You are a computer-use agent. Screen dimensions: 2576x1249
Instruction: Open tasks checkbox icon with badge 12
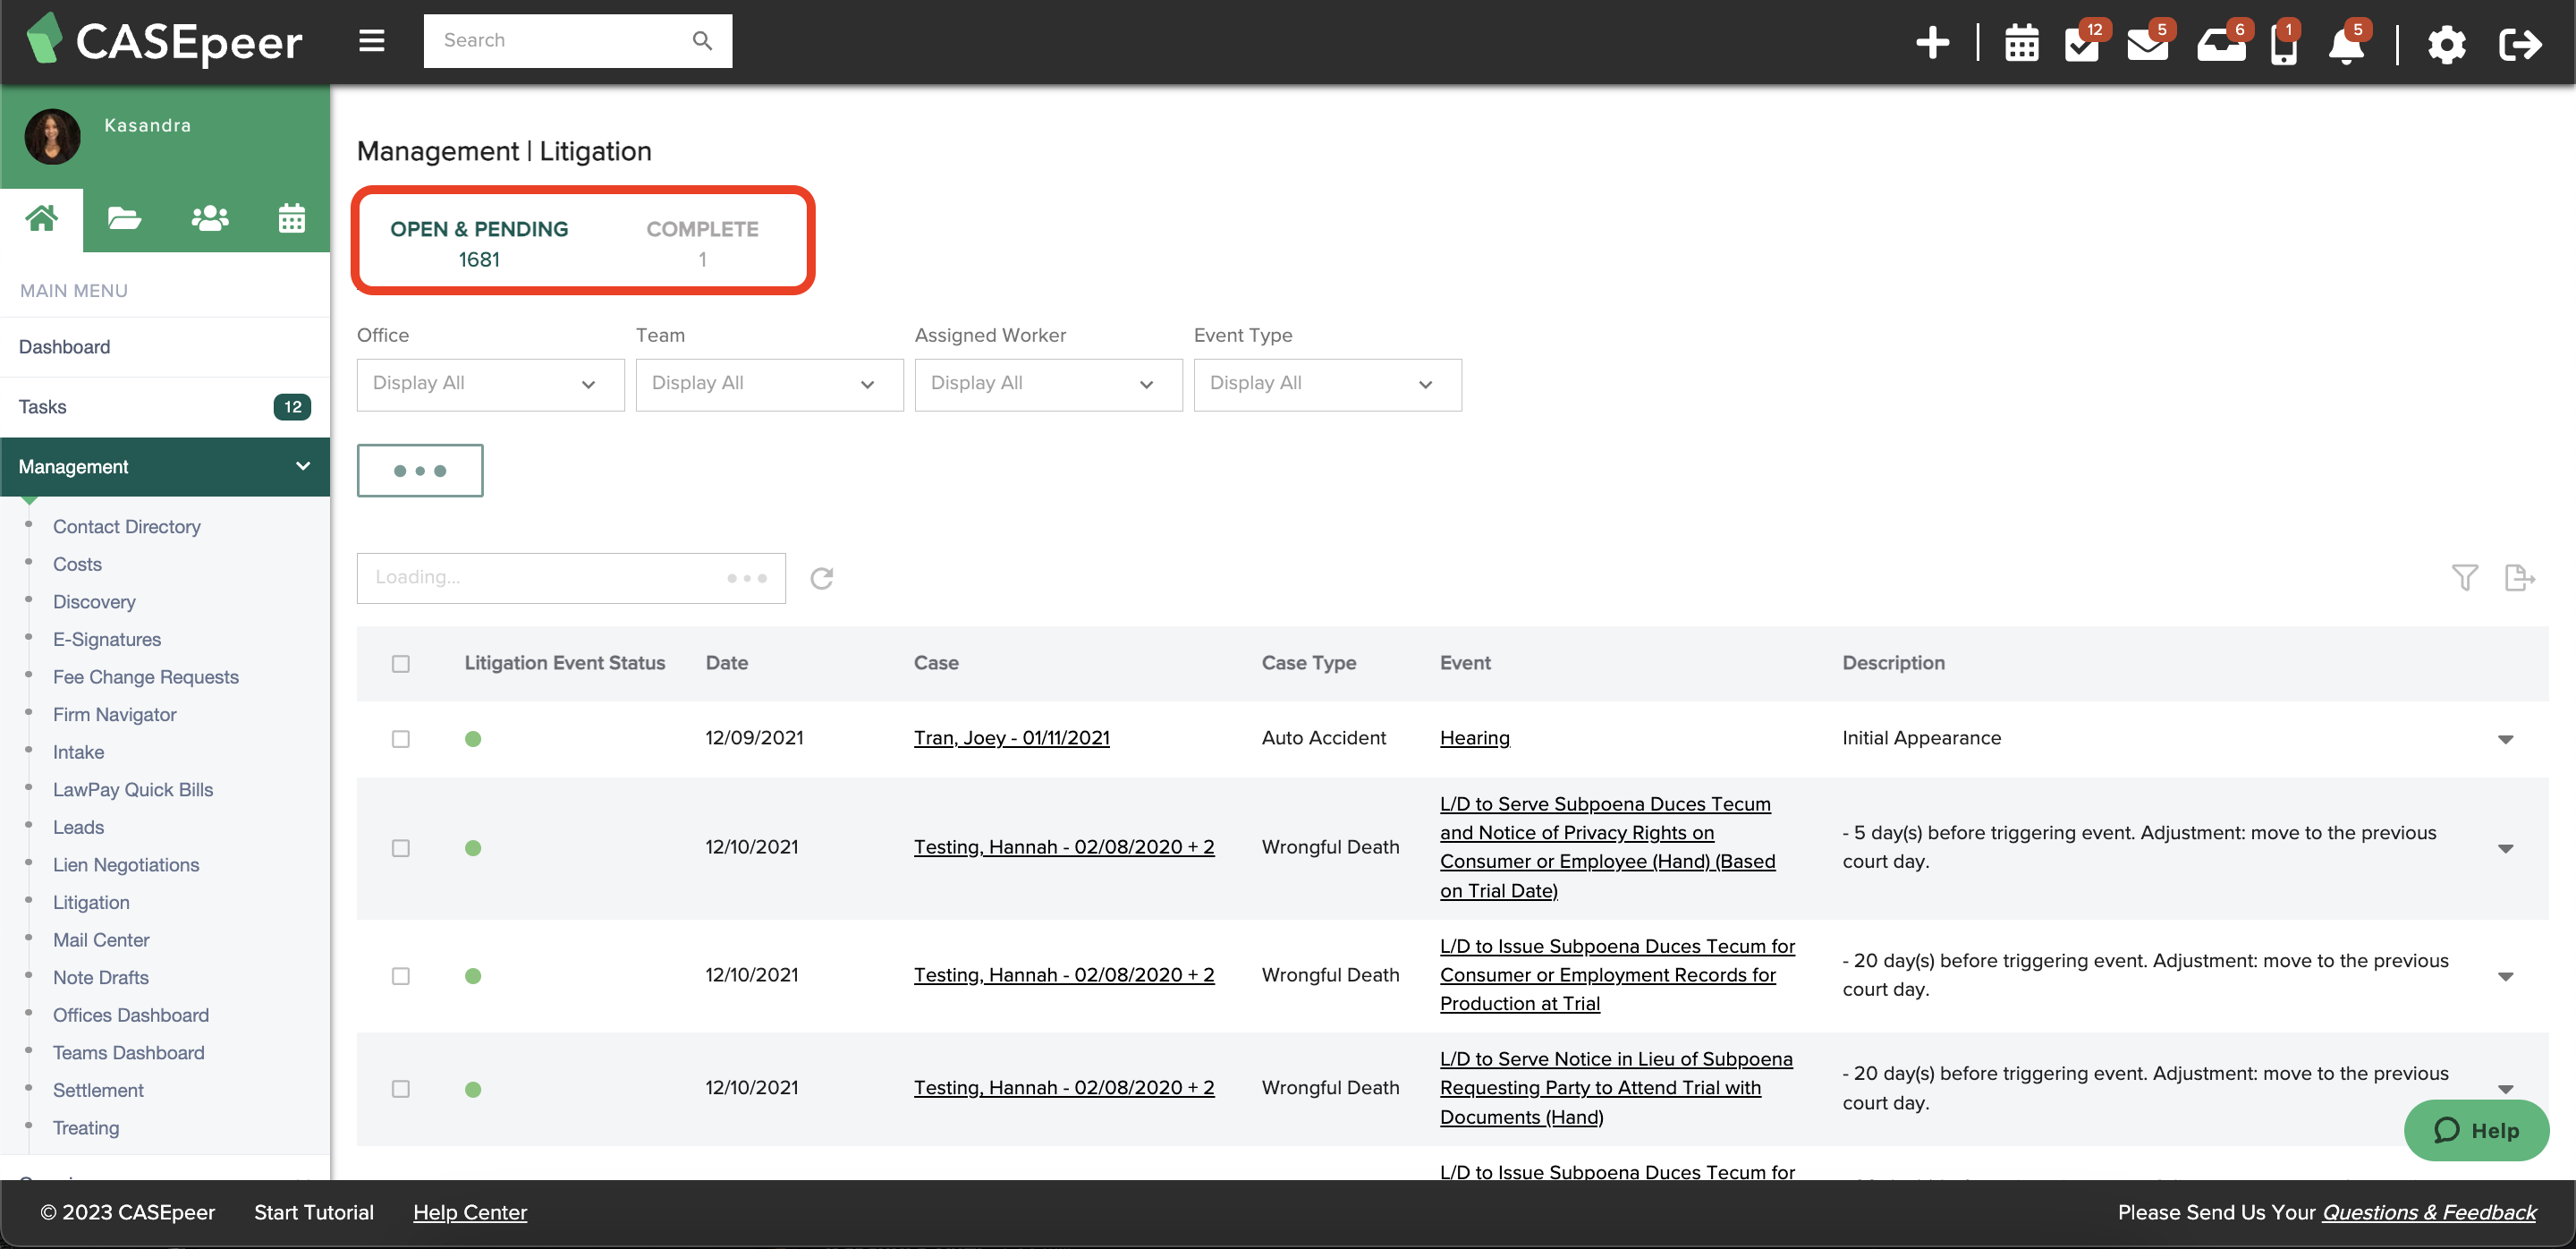click(x=2084, y=43)
